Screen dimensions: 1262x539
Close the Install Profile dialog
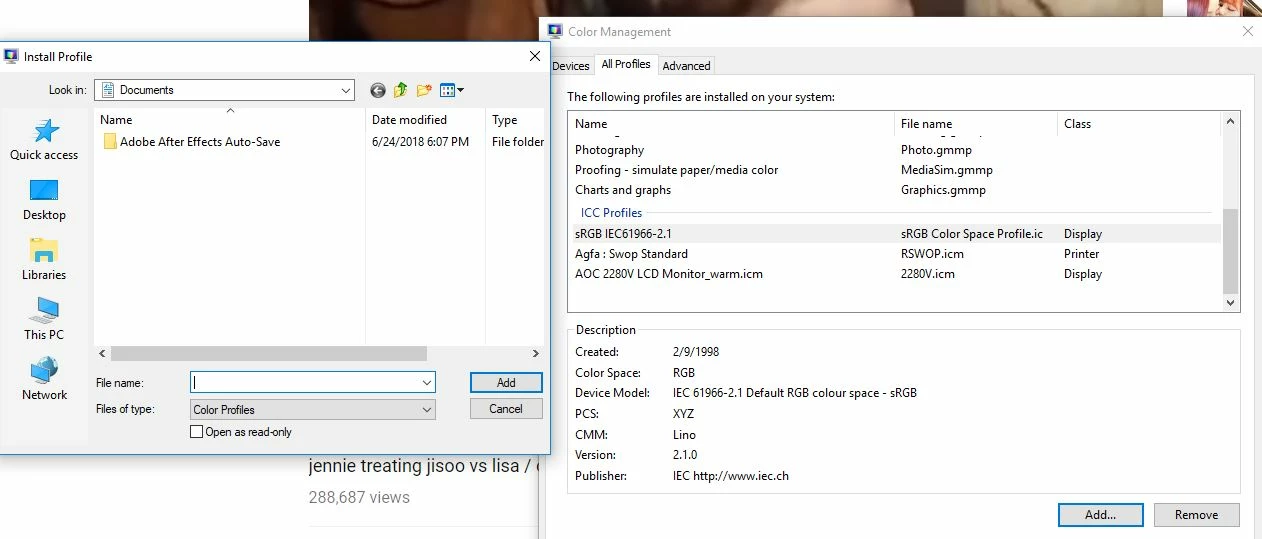(x=535, y=57)
